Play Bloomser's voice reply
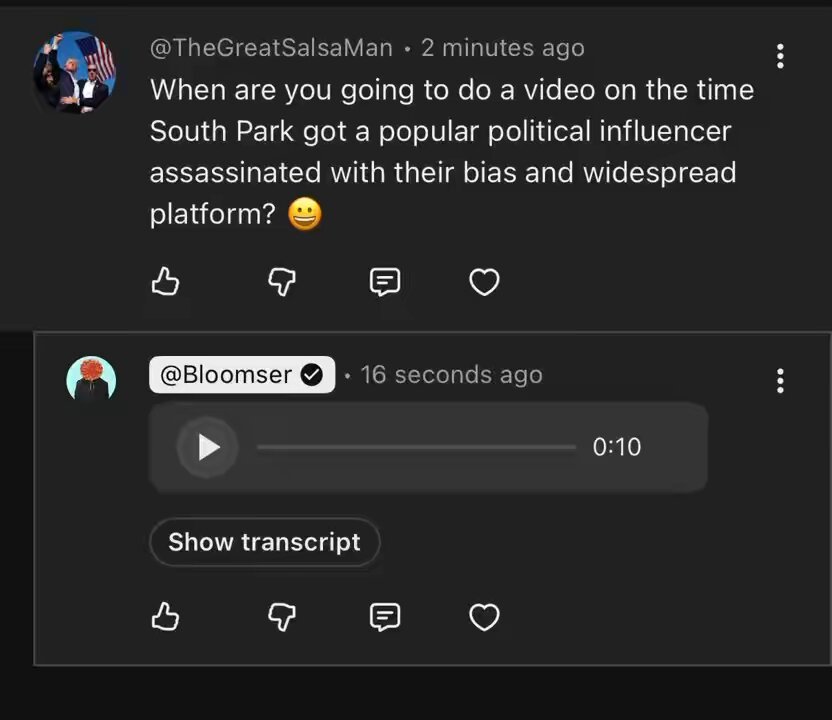This screenshot has height=720, width=832. coord(208,447)
